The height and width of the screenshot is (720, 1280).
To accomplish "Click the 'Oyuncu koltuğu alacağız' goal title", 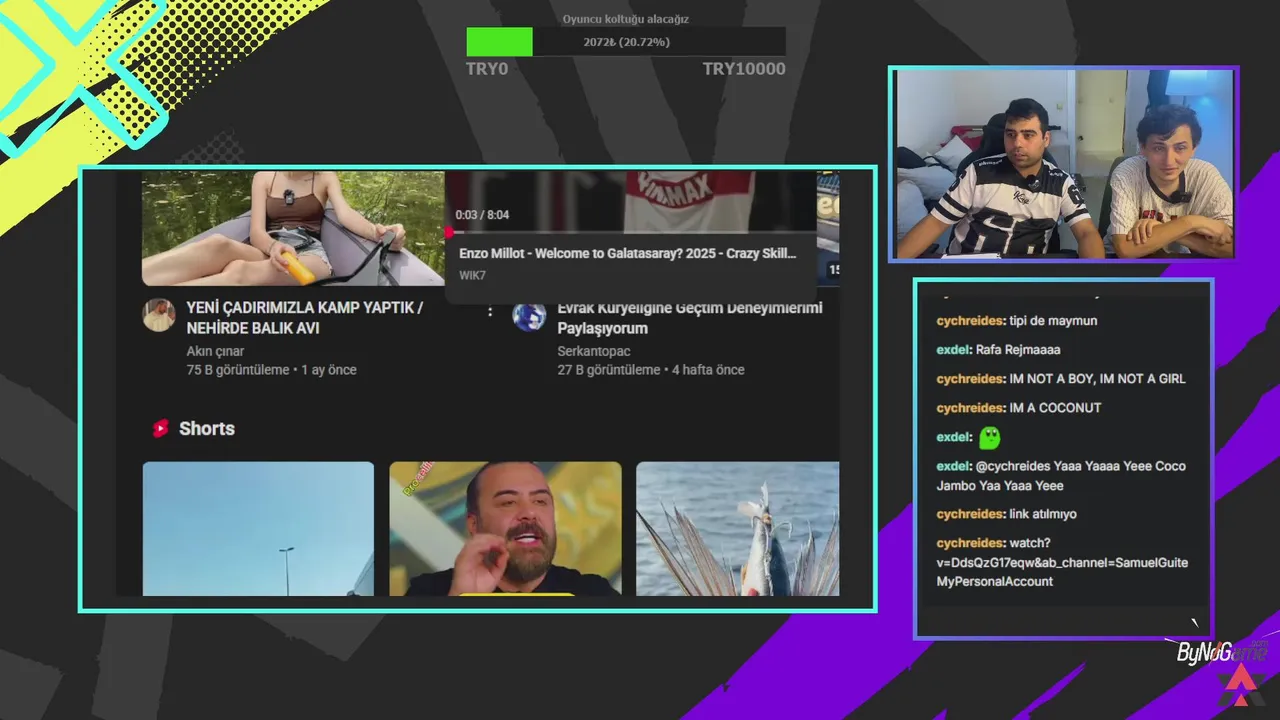I will point(626,19).
